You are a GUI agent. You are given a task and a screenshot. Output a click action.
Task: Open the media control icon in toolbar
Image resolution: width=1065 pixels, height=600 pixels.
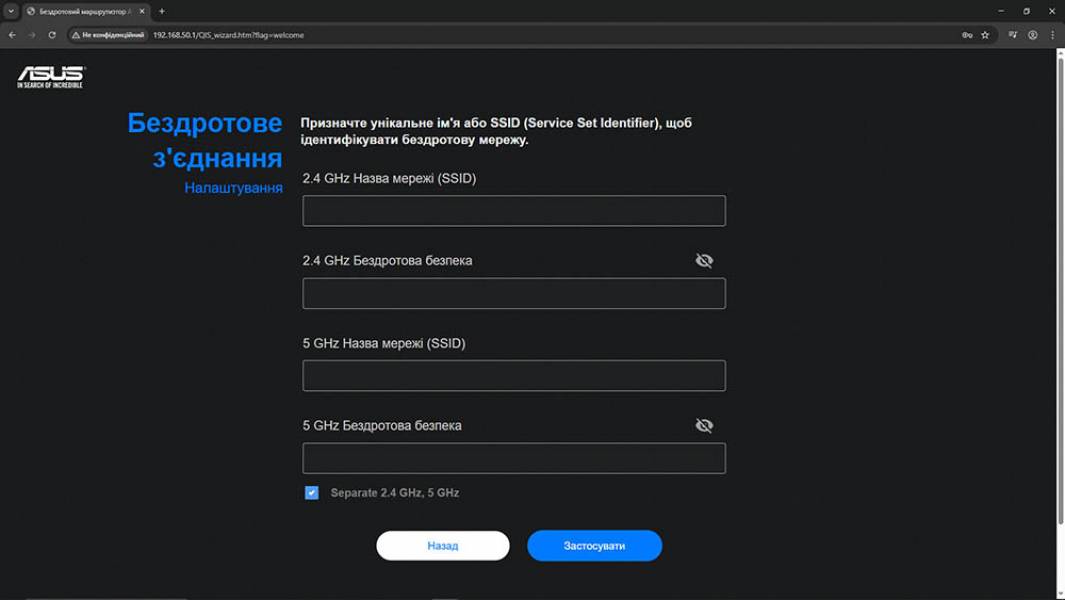tap(1013, 35)
